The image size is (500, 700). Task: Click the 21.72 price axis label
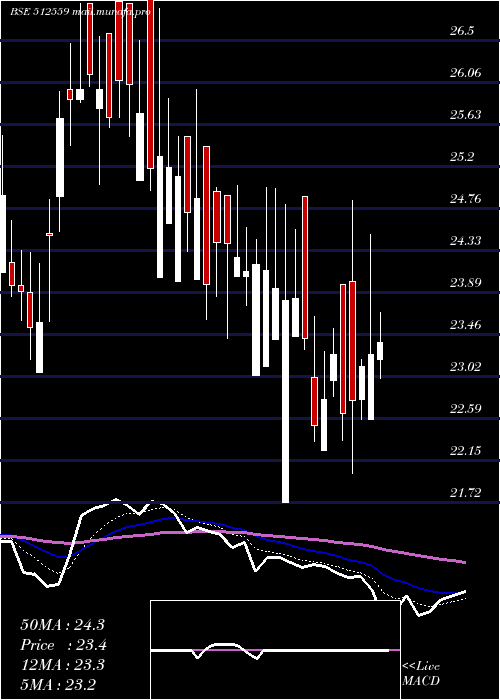coord(466,492)
